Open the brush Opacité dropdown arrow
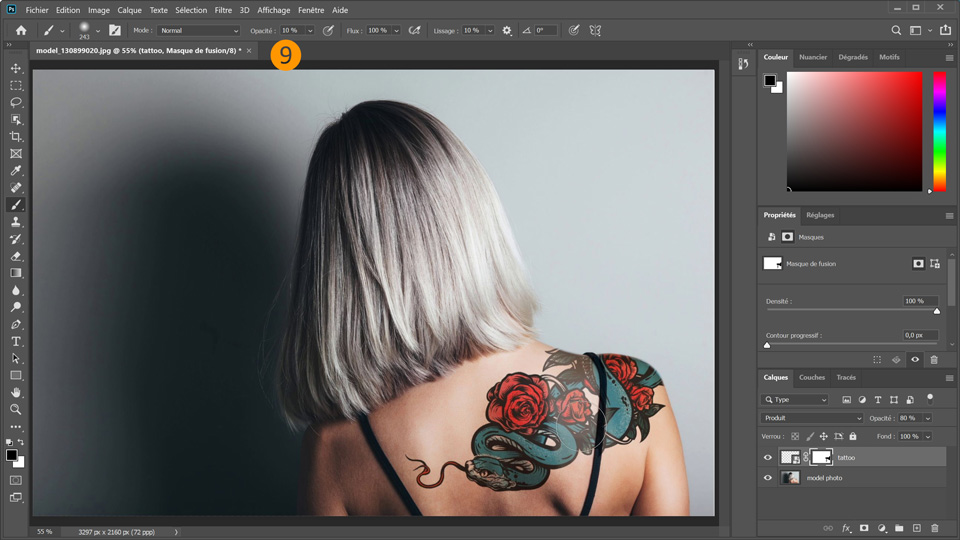This screenshot has width=960, height=540. click(x=310, y=31)
